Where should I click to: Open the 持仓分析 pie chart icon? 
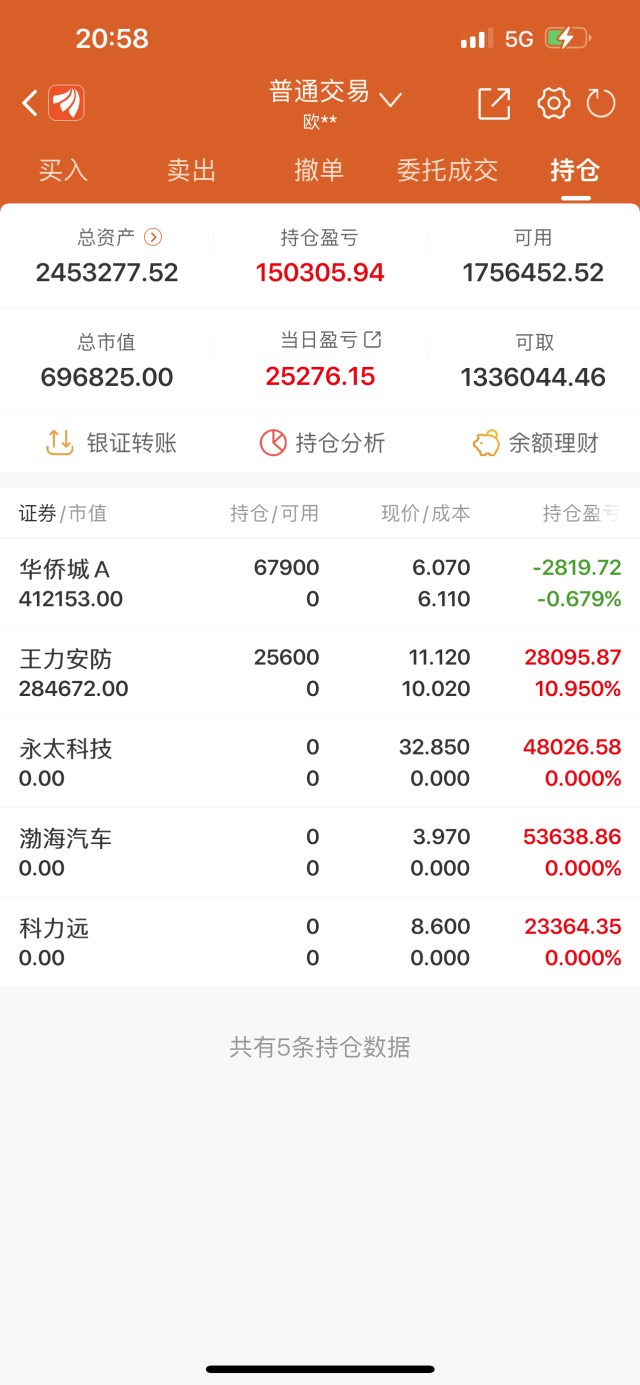[x=273, y=443]
